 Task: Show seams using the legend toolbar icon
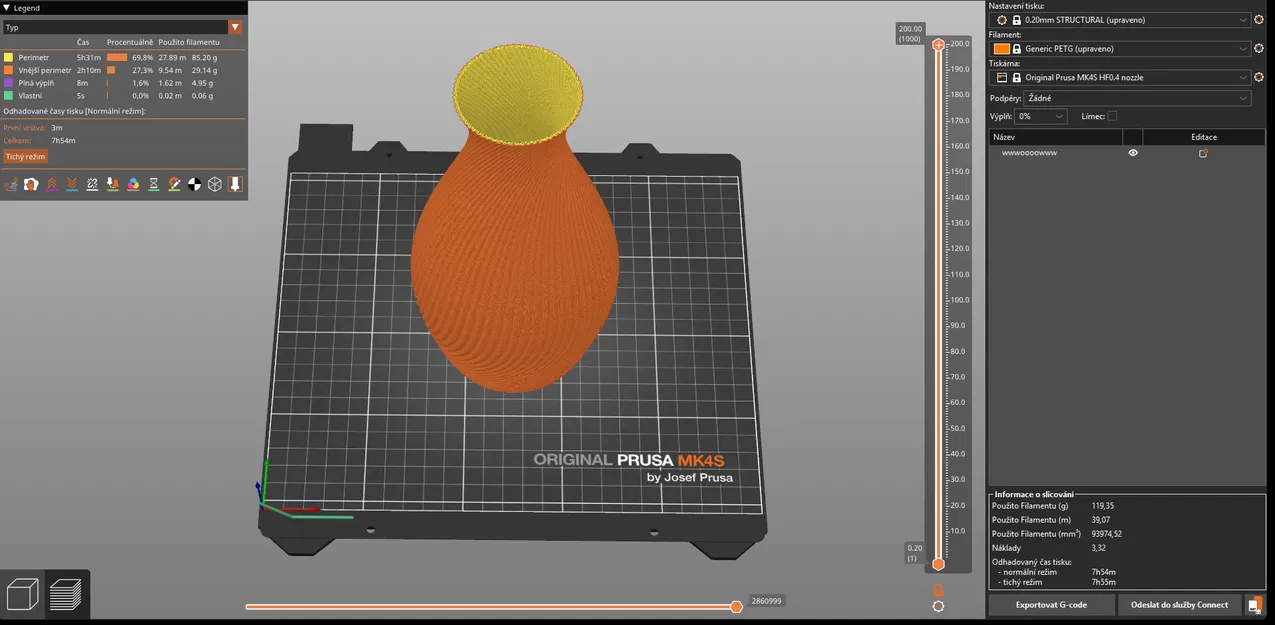coord(92,184)
